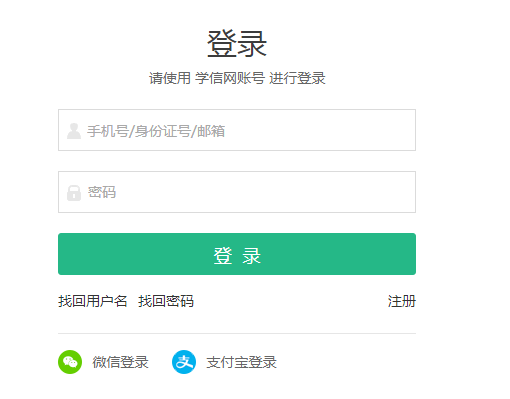
Task: Click the 手机号/身份证号/邮箱 placeholder text
Action: coord(156,131)
